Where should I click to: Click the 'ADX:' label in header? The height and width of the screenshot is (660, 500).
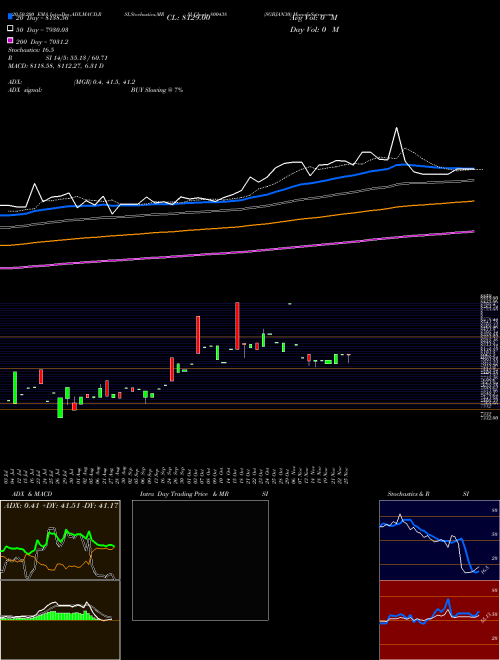click(15, 82)
